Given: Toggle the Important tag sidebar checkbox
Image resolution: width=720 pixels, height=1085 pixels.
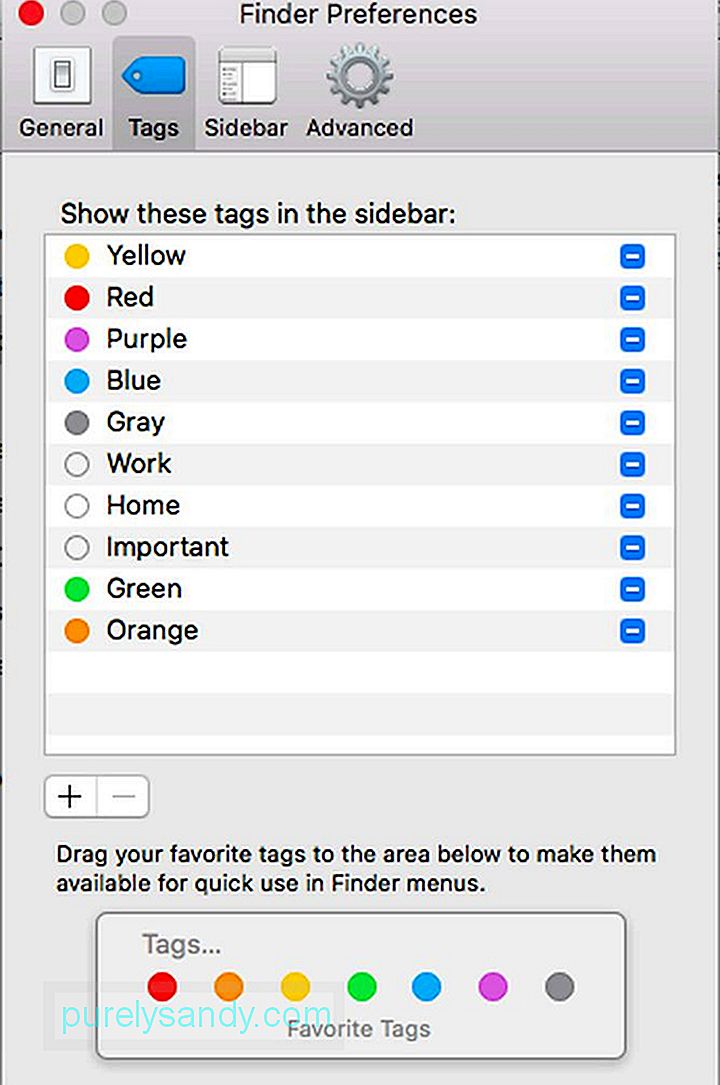Looking at the screenshot, I should (632, 547).
